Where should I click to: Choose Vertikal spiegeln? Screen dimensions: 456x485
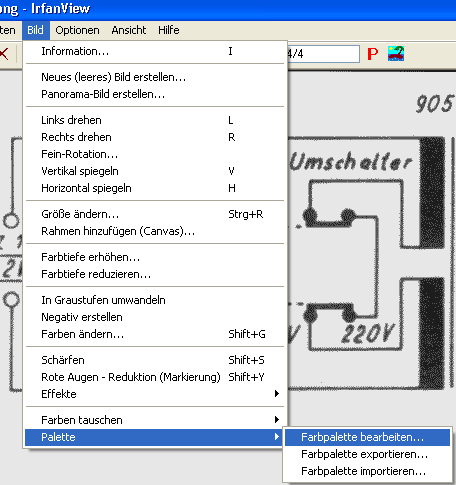click(x=155, y=171)
